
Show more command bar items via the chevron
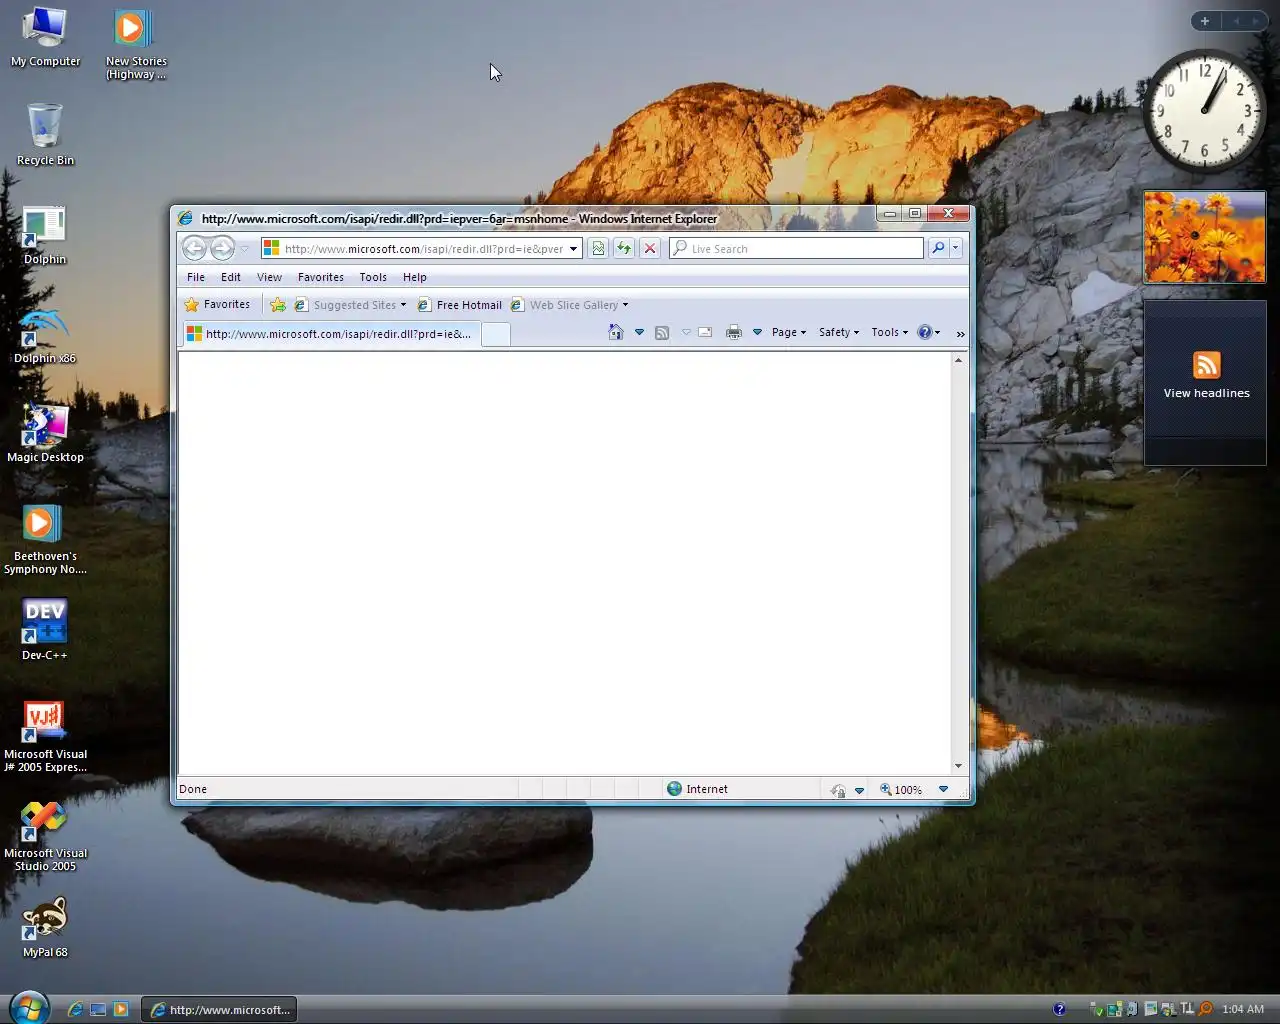[x=960, y=334]
